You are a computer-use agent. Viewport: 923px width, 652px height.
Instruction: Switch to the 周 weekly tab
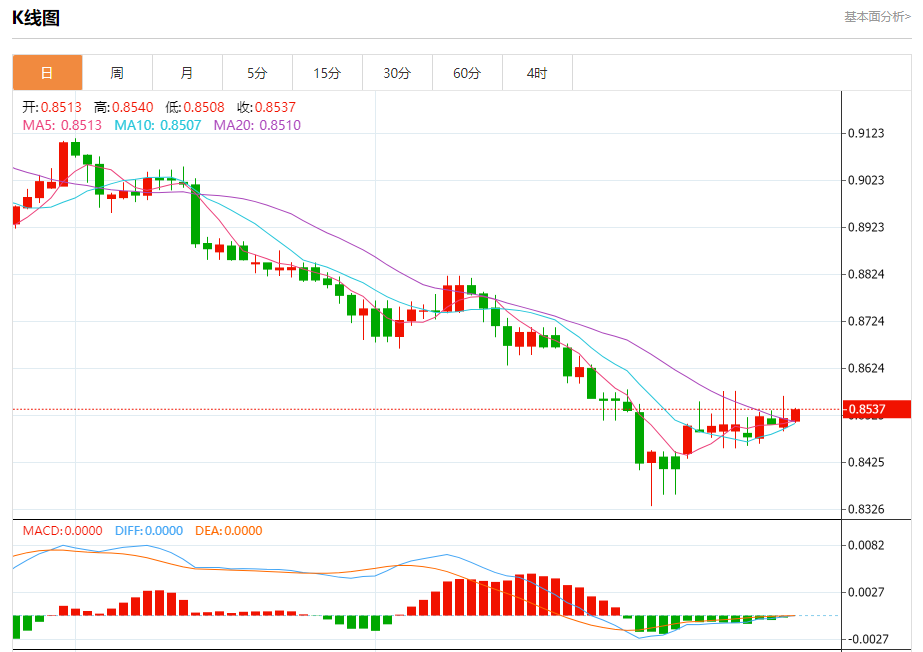(x=117, y=73)
